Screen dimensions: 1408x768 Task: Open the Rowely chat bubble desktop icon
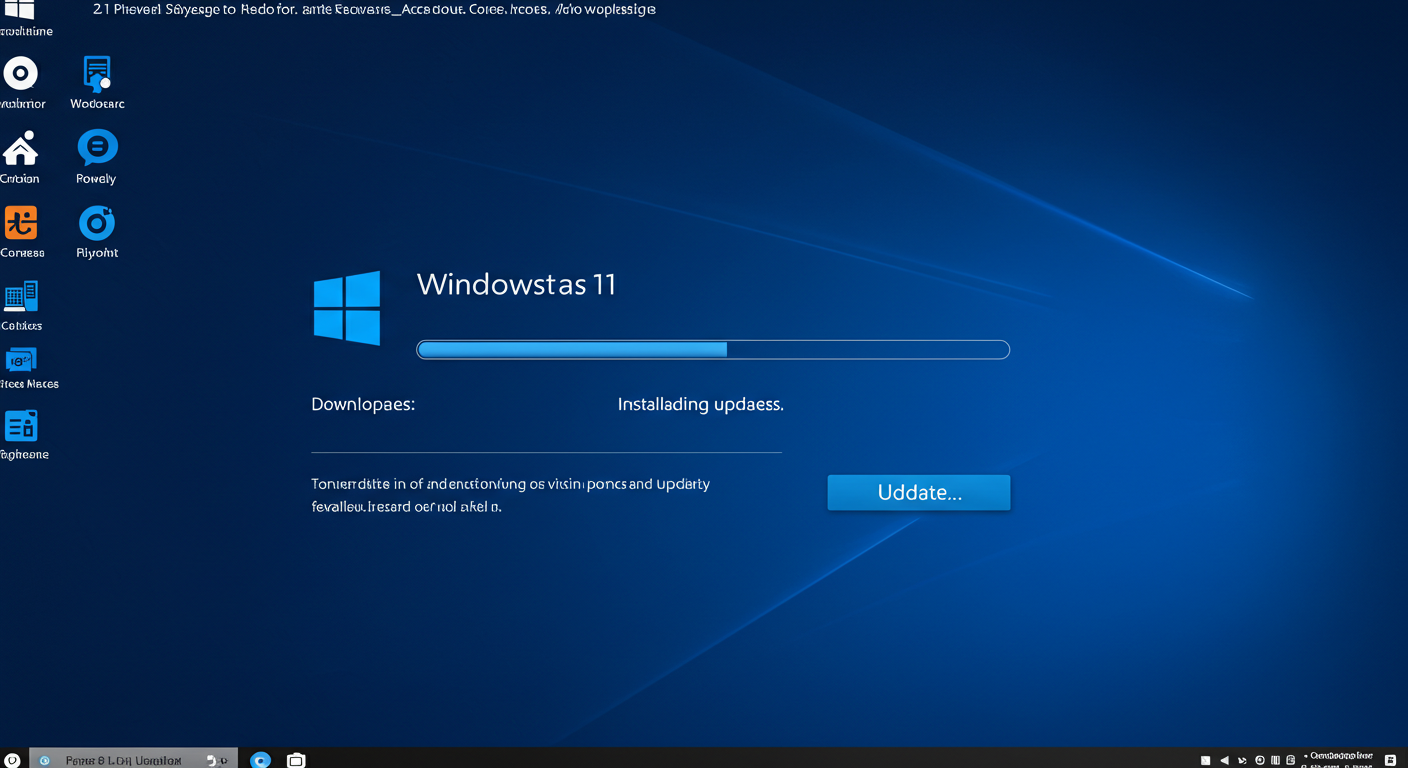point(97,148)
